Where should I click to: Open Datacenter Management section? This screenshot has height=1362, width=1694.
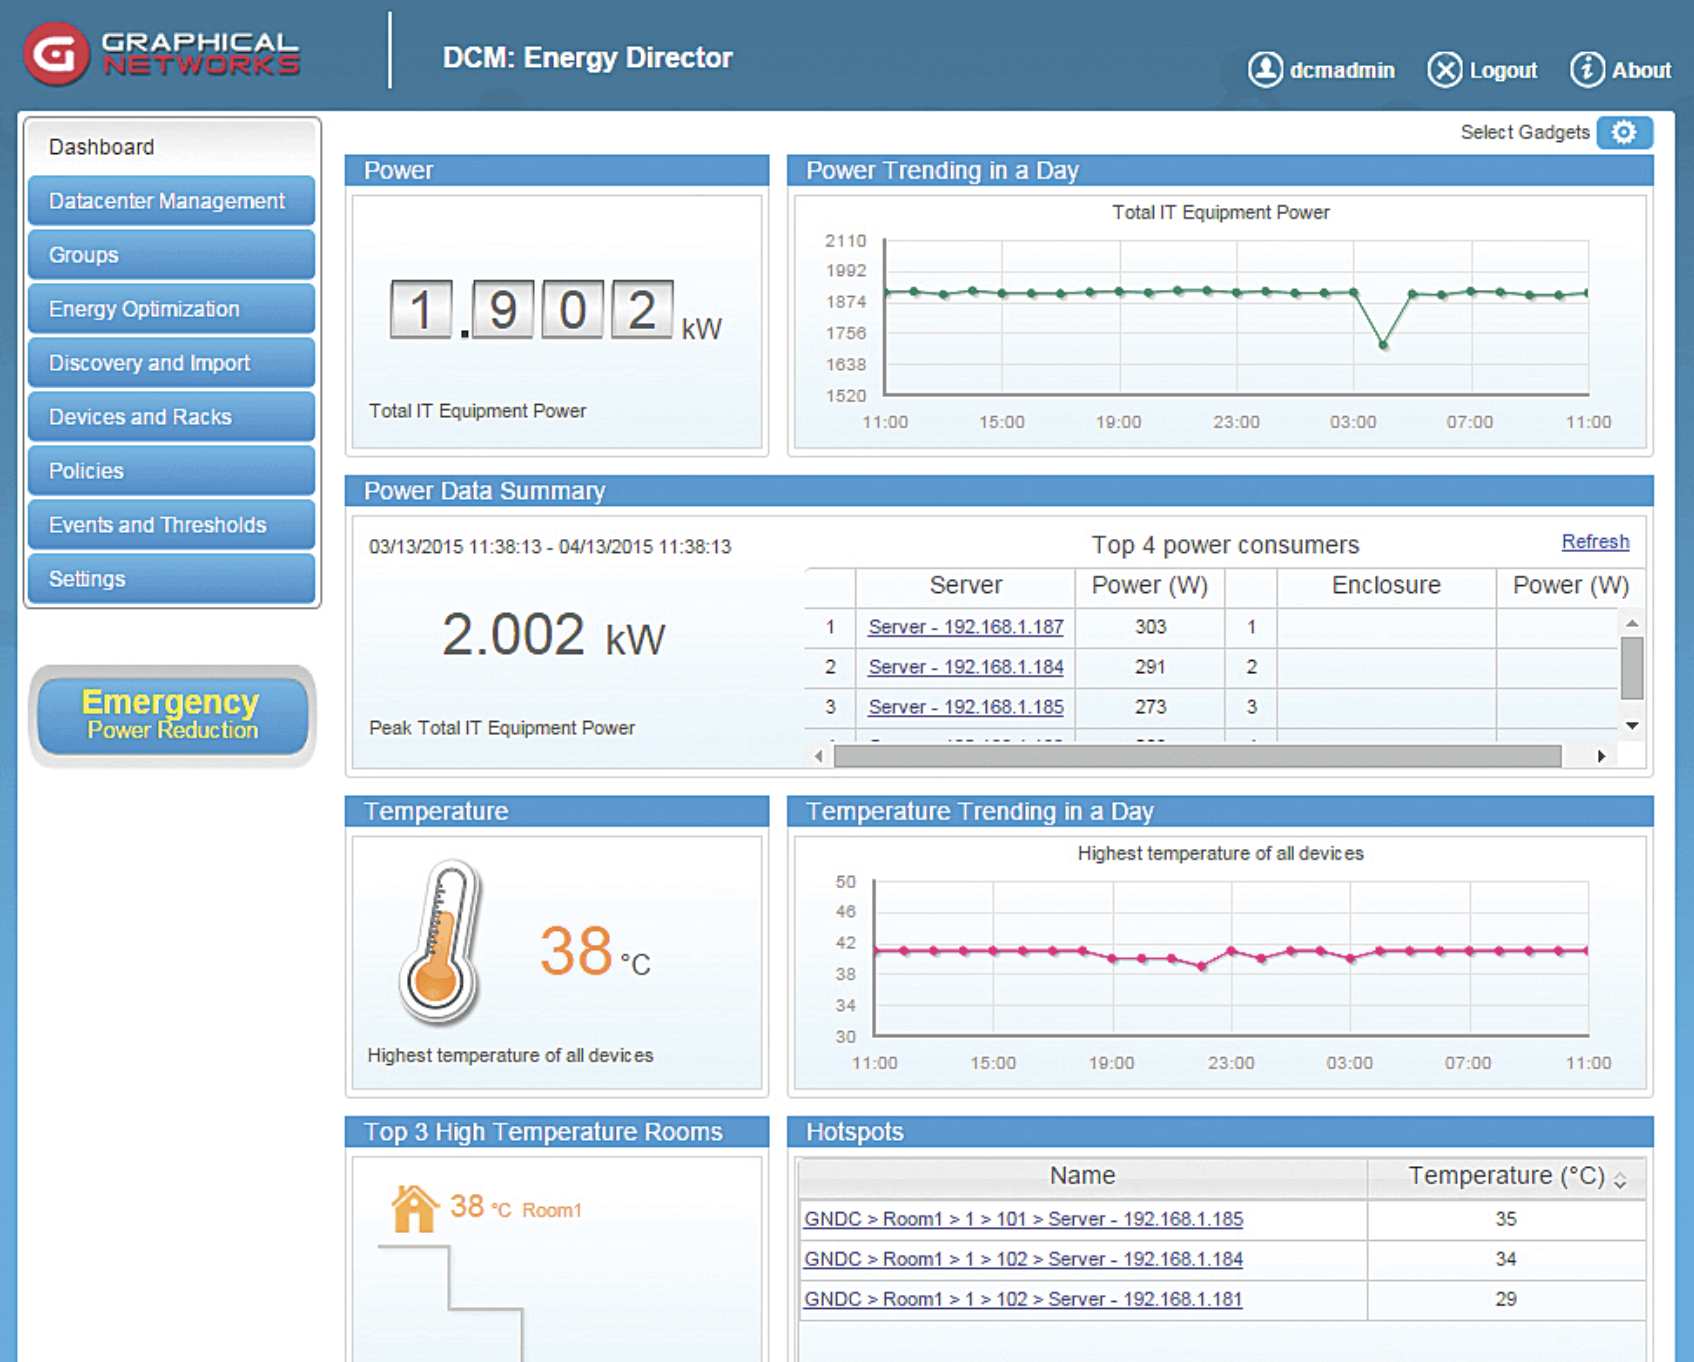(x=172, y=201)
